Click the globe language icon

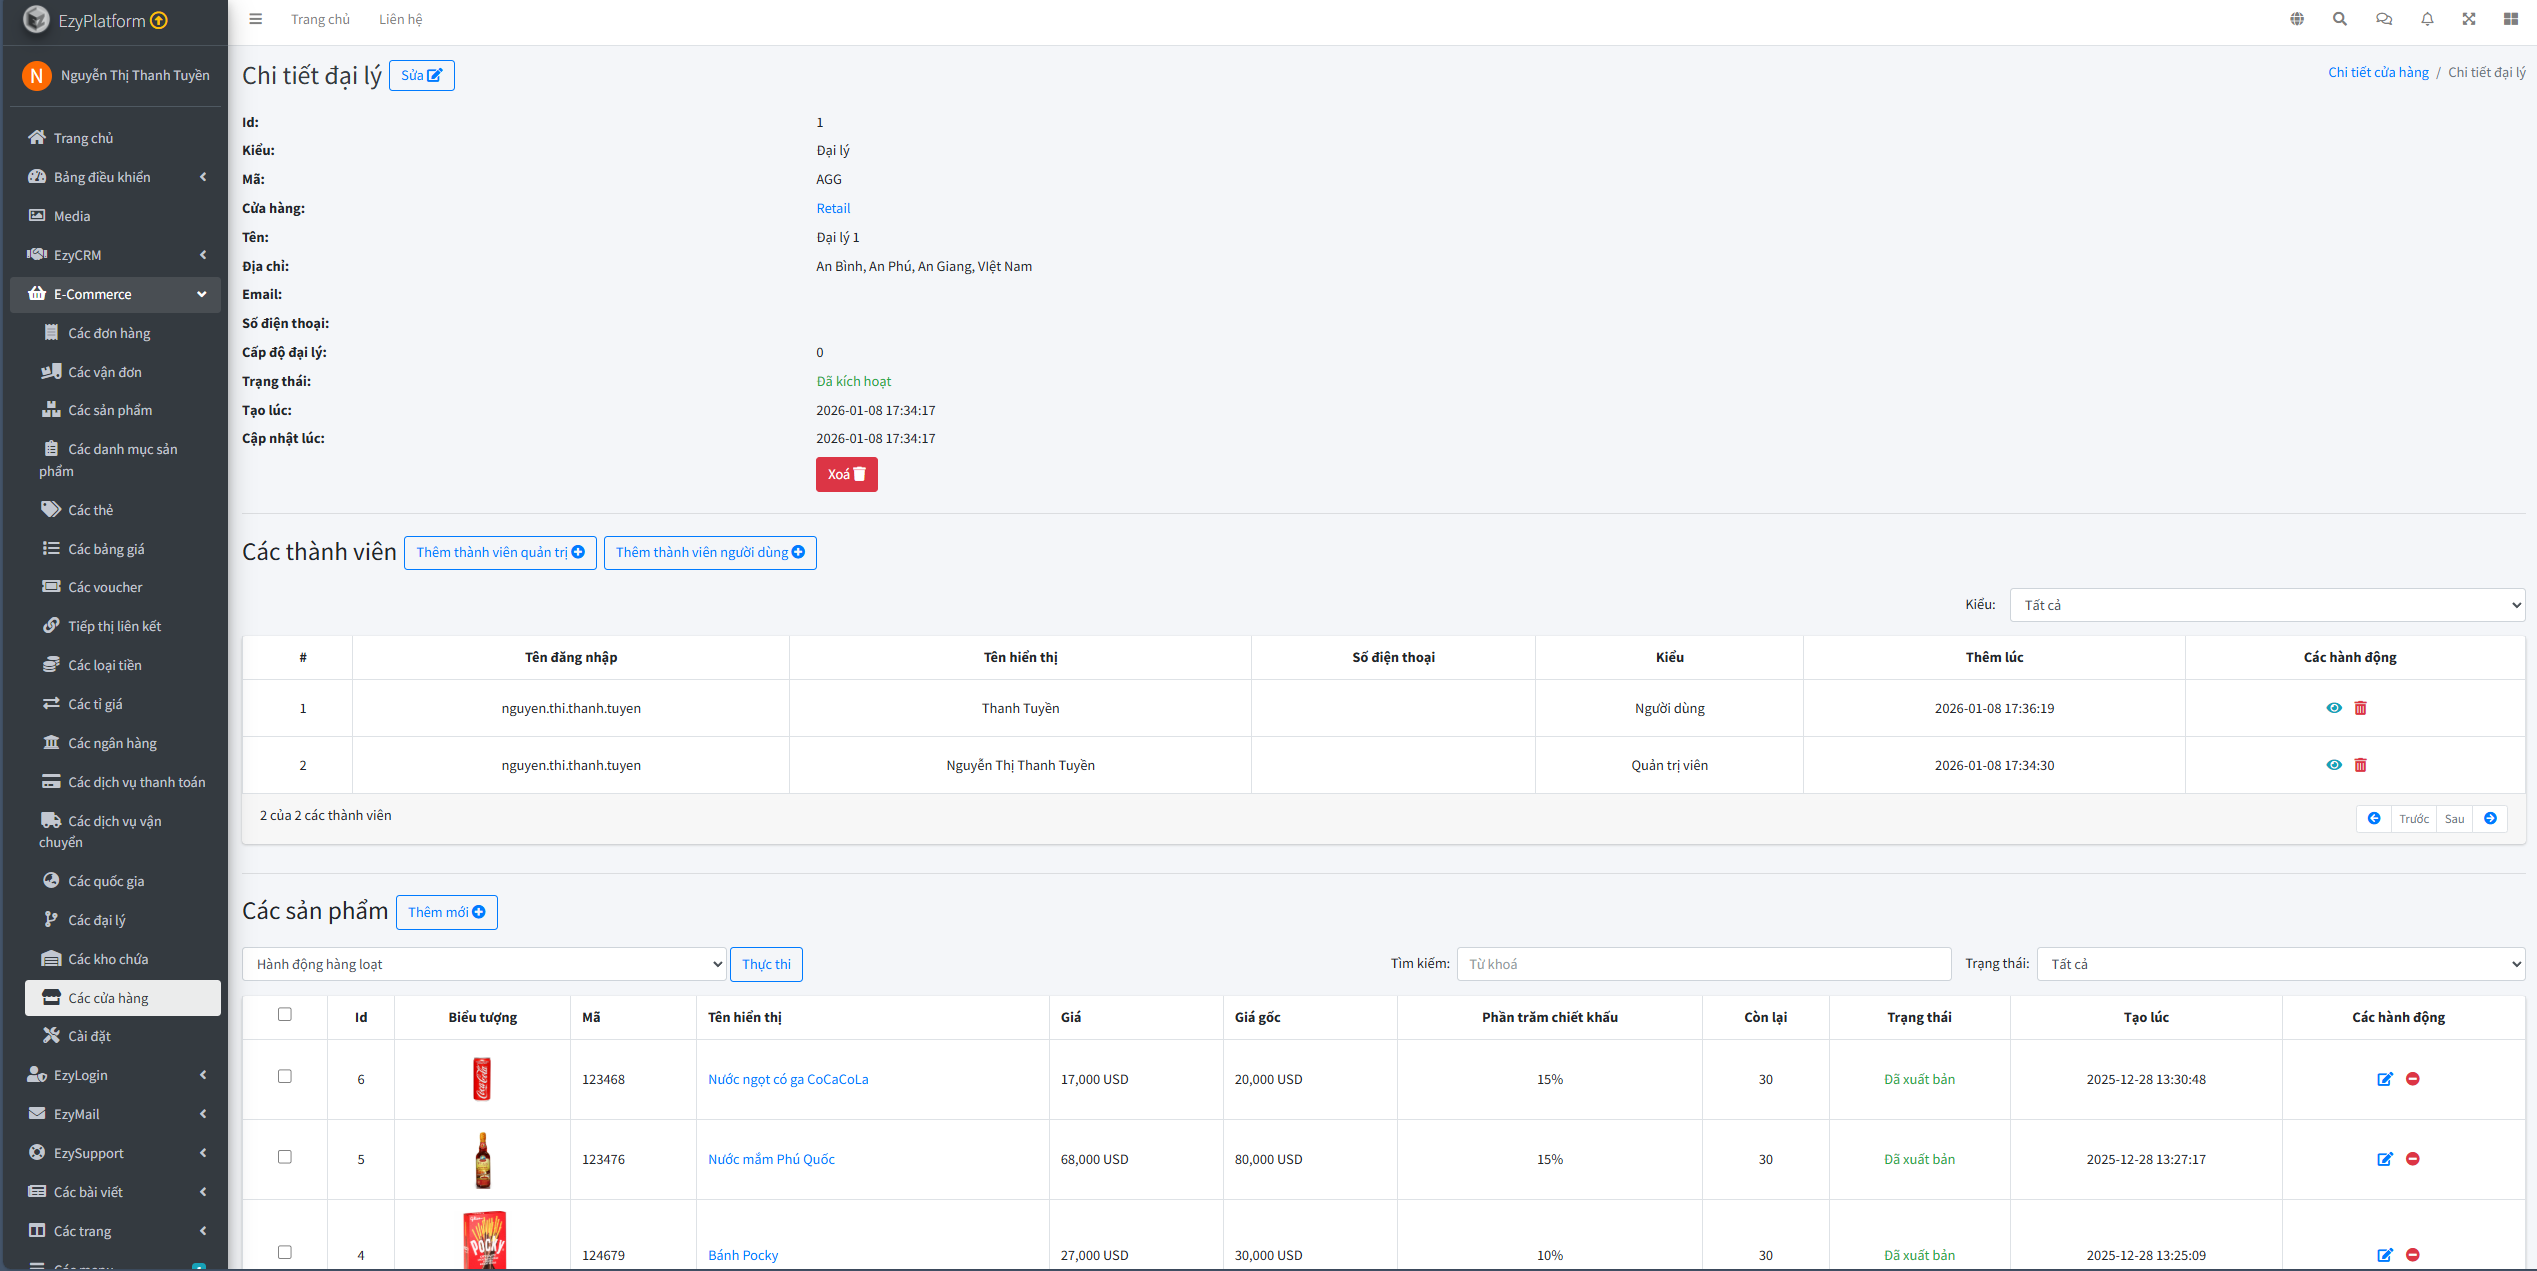tap(2297, 19)
